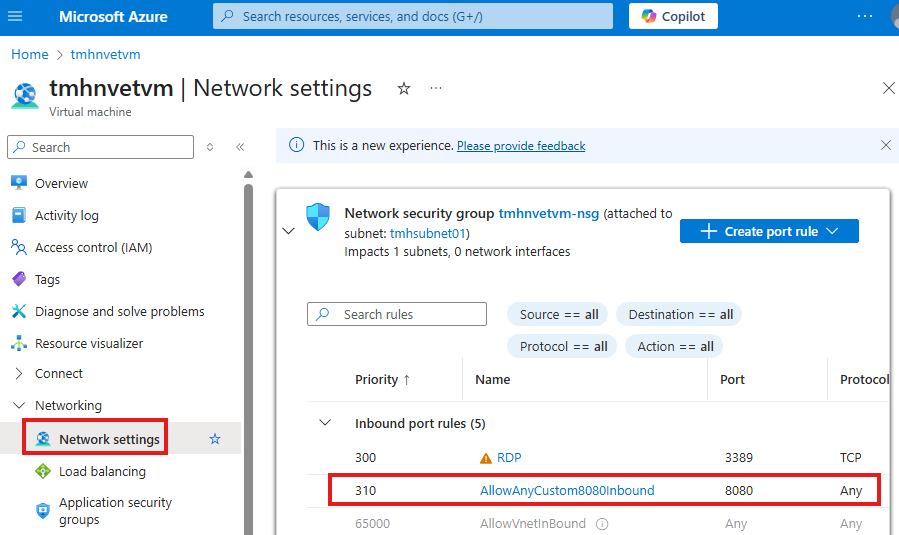The height and width of the screenshot is (535, 899).
Task: Click the Network settings sidebar icon
Action: (x=43, y=439)
